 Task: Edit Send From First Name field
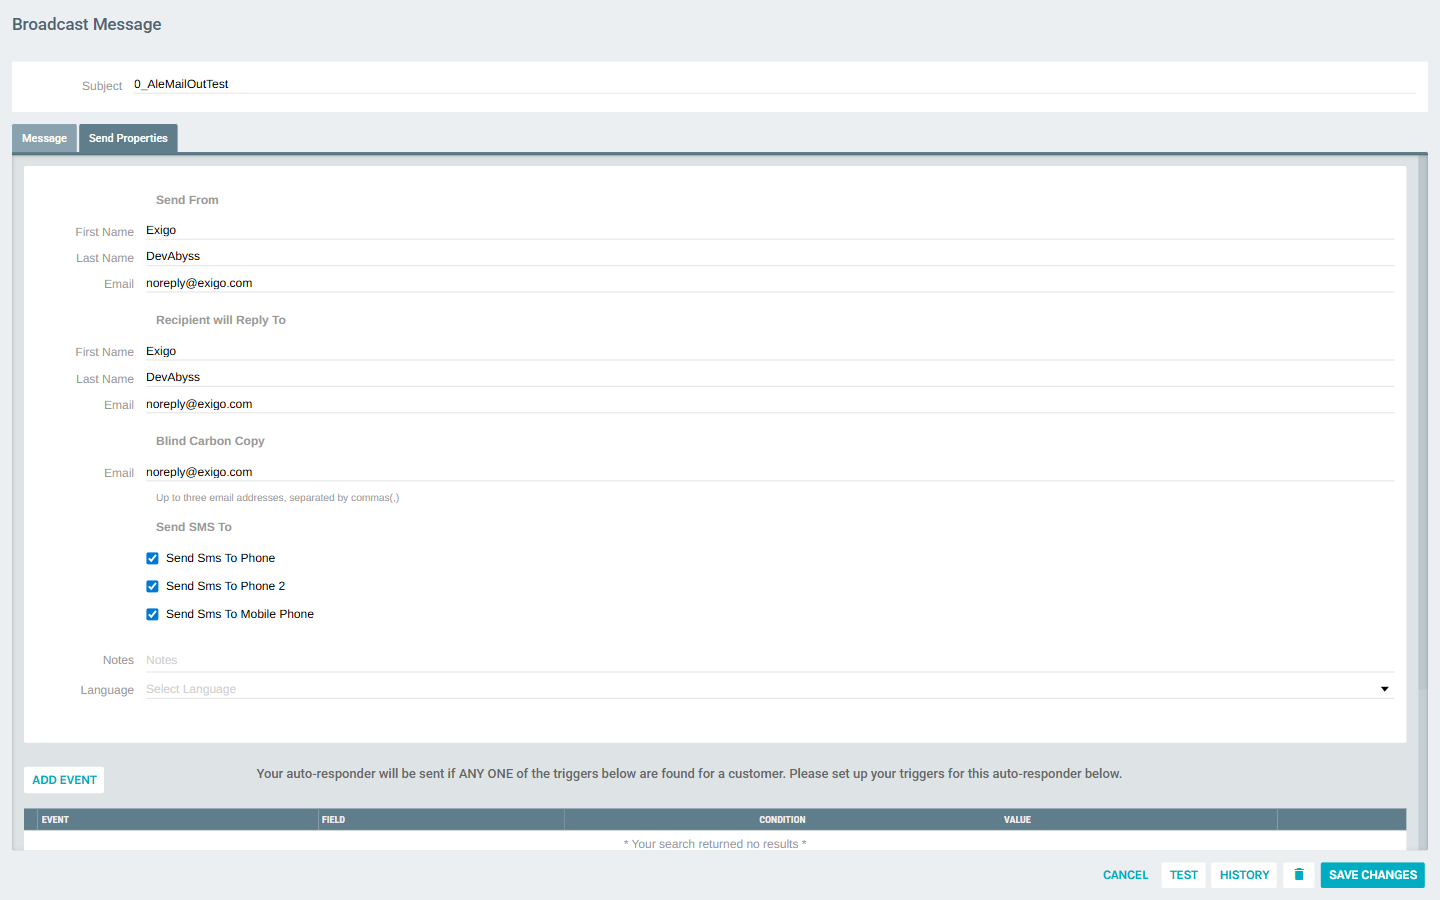769,230
